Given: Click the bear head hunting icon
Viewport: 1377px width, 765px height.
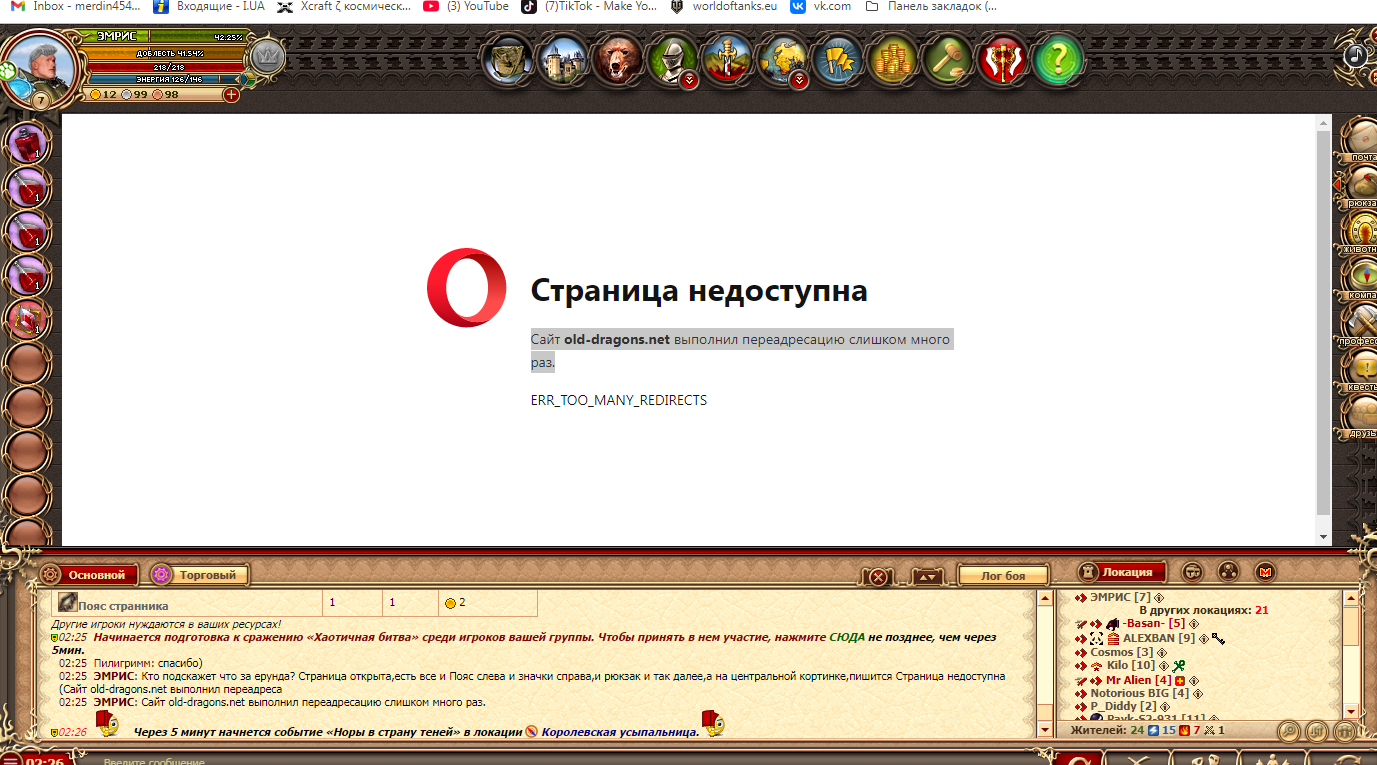Looking at the screenshot, I should coord(618,61).
